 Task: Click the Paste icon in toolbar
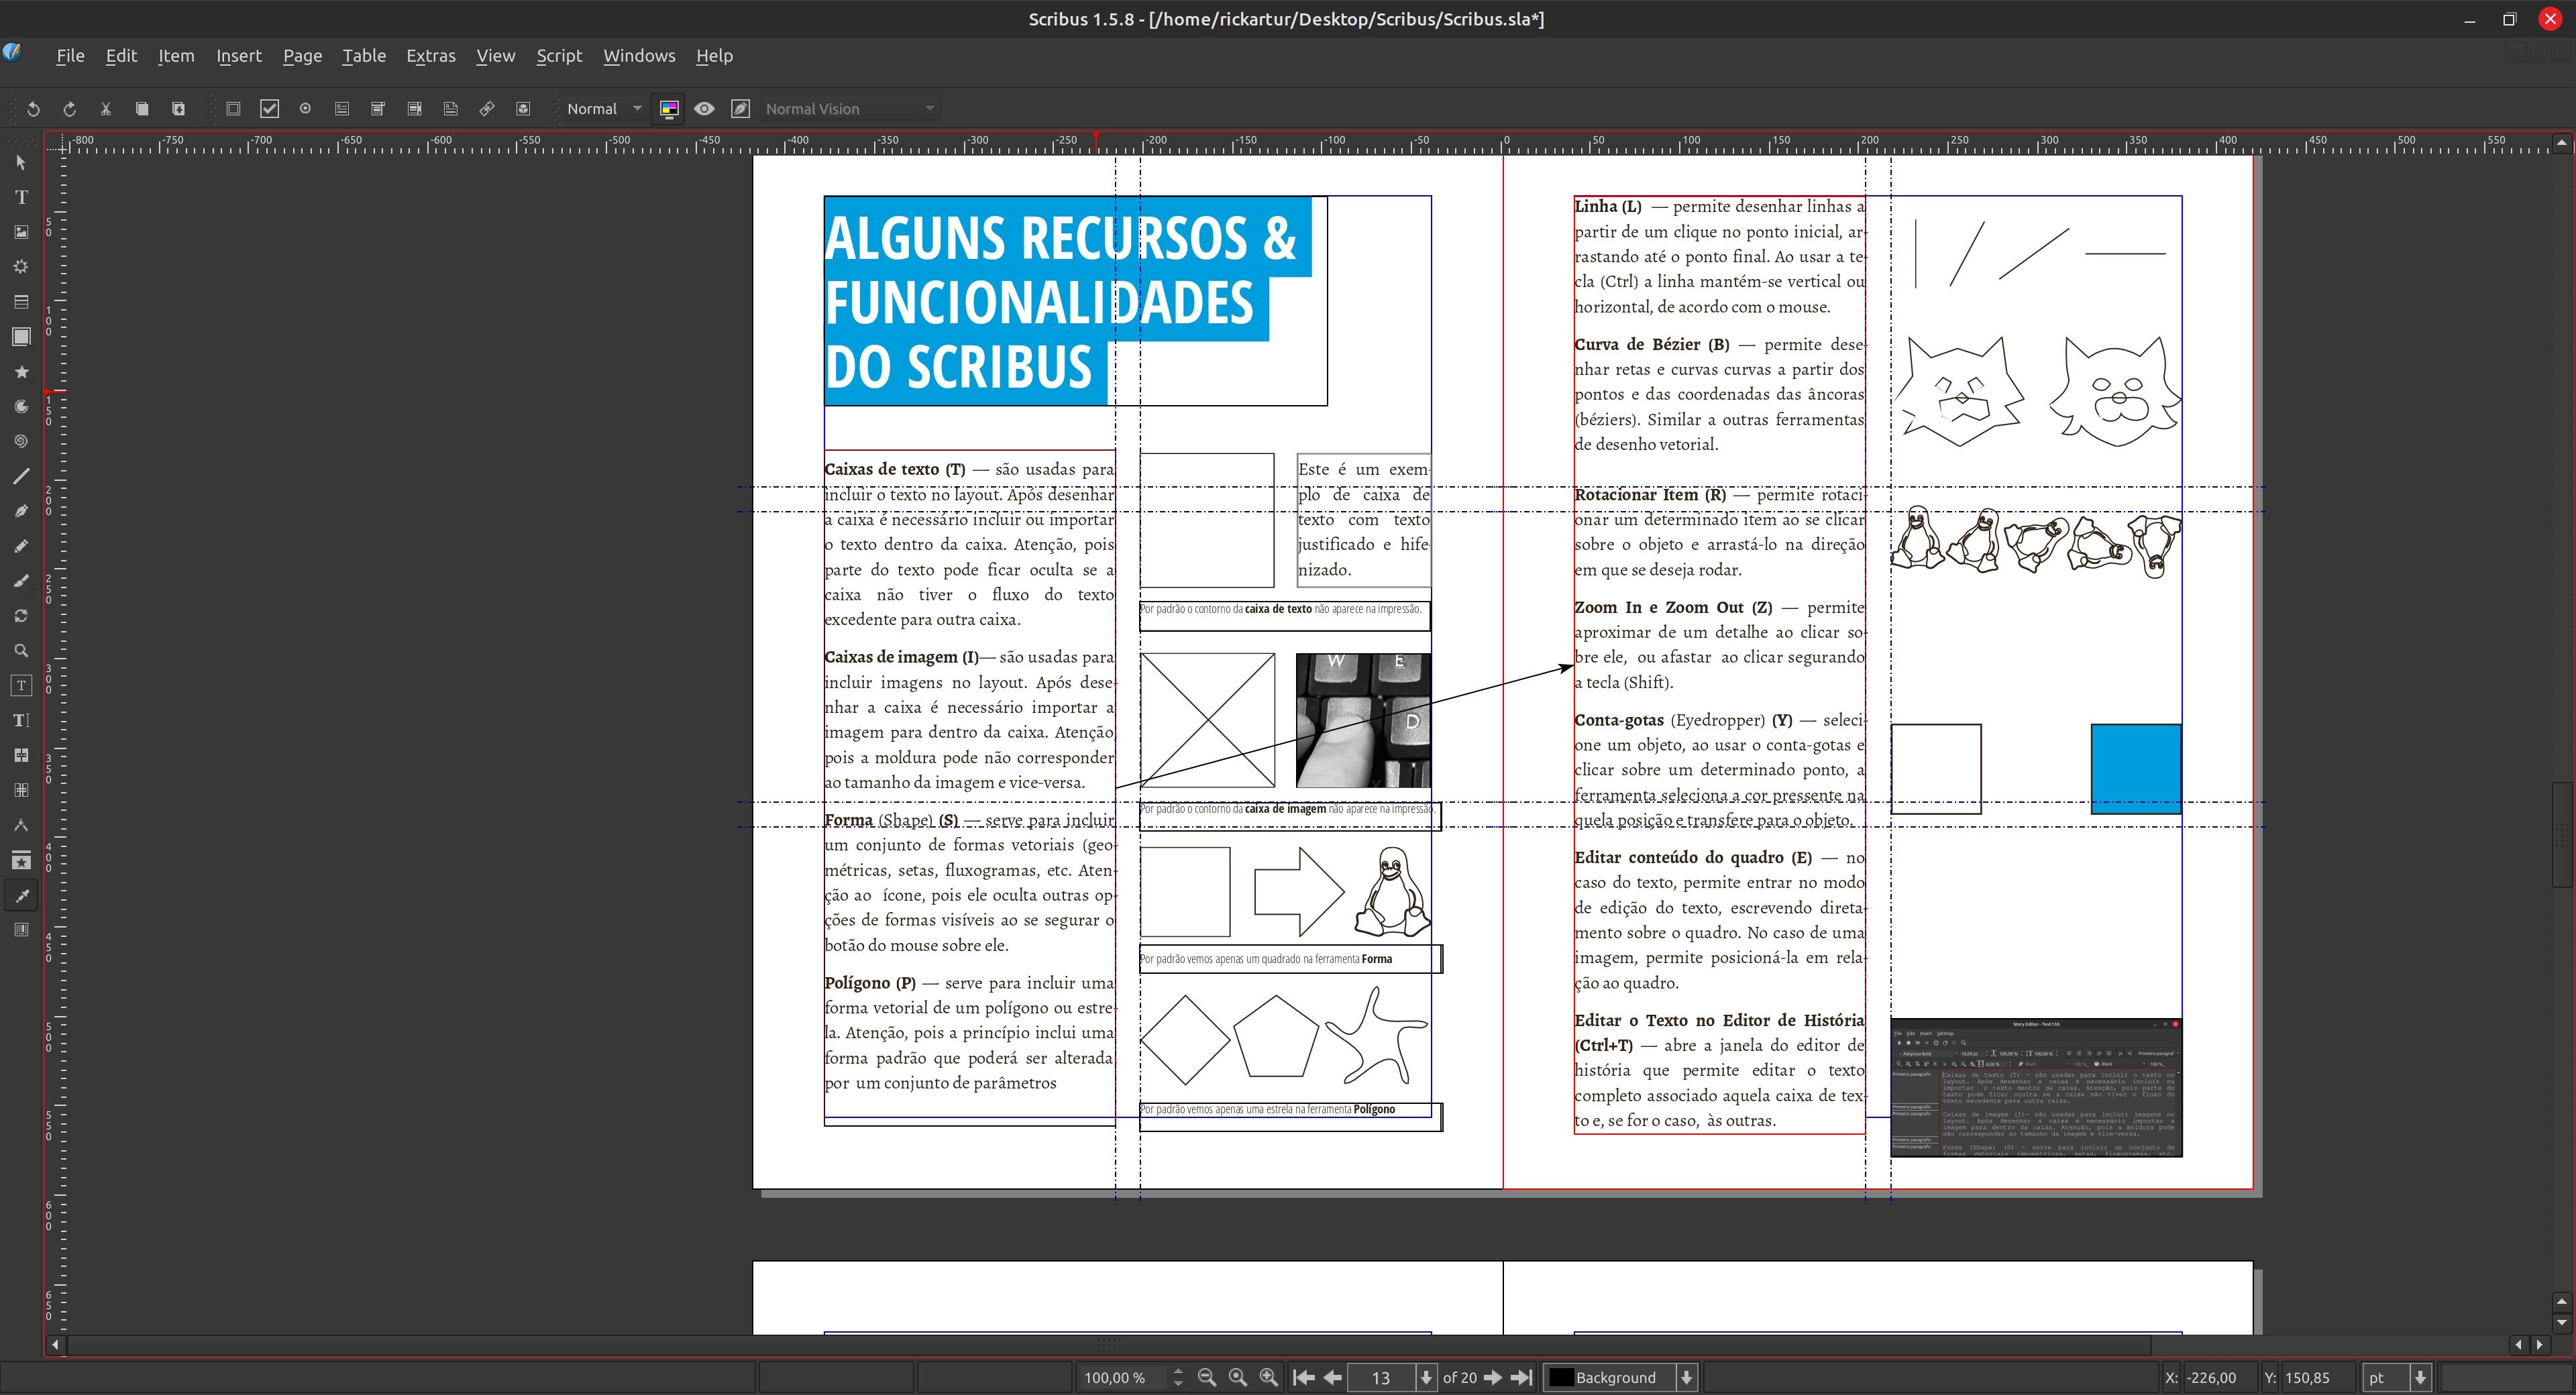pos(179,109)
